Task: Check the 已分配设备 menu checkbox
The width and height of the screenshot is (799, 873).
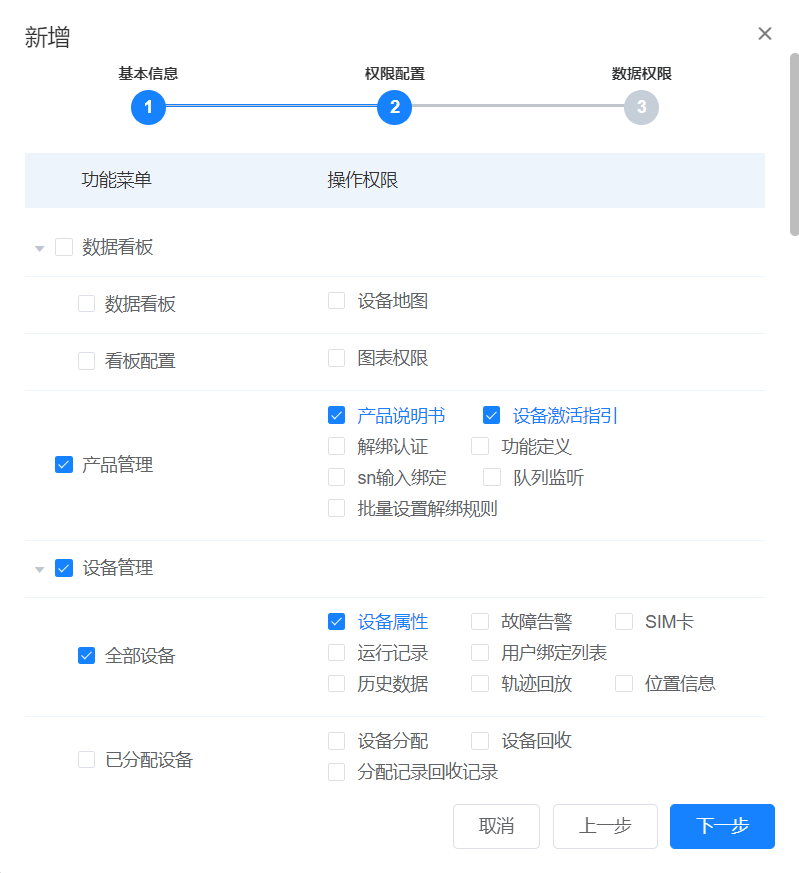Action: [x=87, y=760]
